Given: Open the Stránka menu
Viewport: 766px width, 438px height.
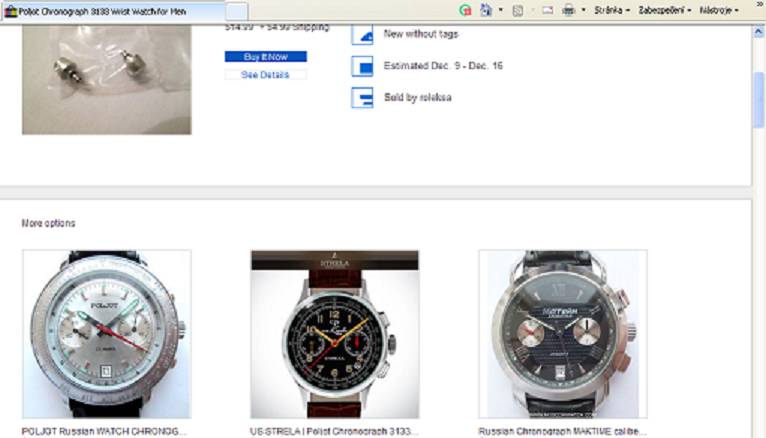Looking at the screenshot, I should [x=610, y=10].
